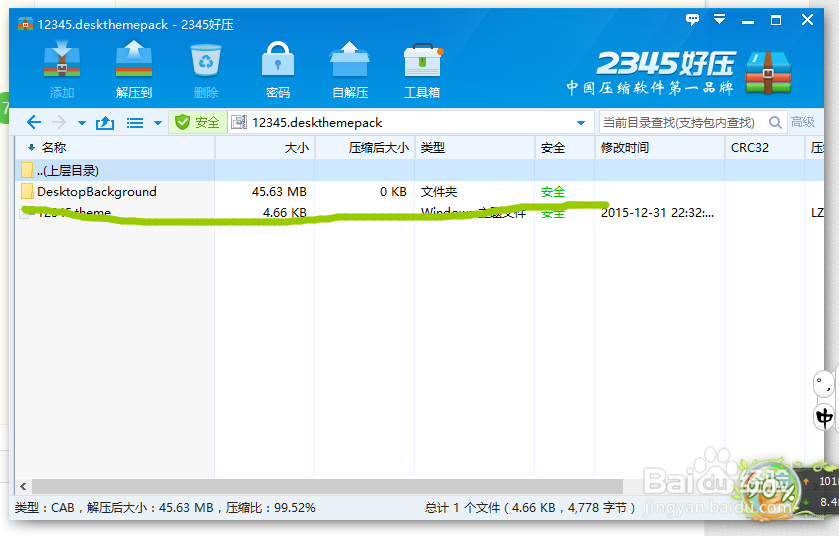Click the magnifier search icon
Image resolution: width=839 pixels, height=536 pixels.
(x=775, y=122)
